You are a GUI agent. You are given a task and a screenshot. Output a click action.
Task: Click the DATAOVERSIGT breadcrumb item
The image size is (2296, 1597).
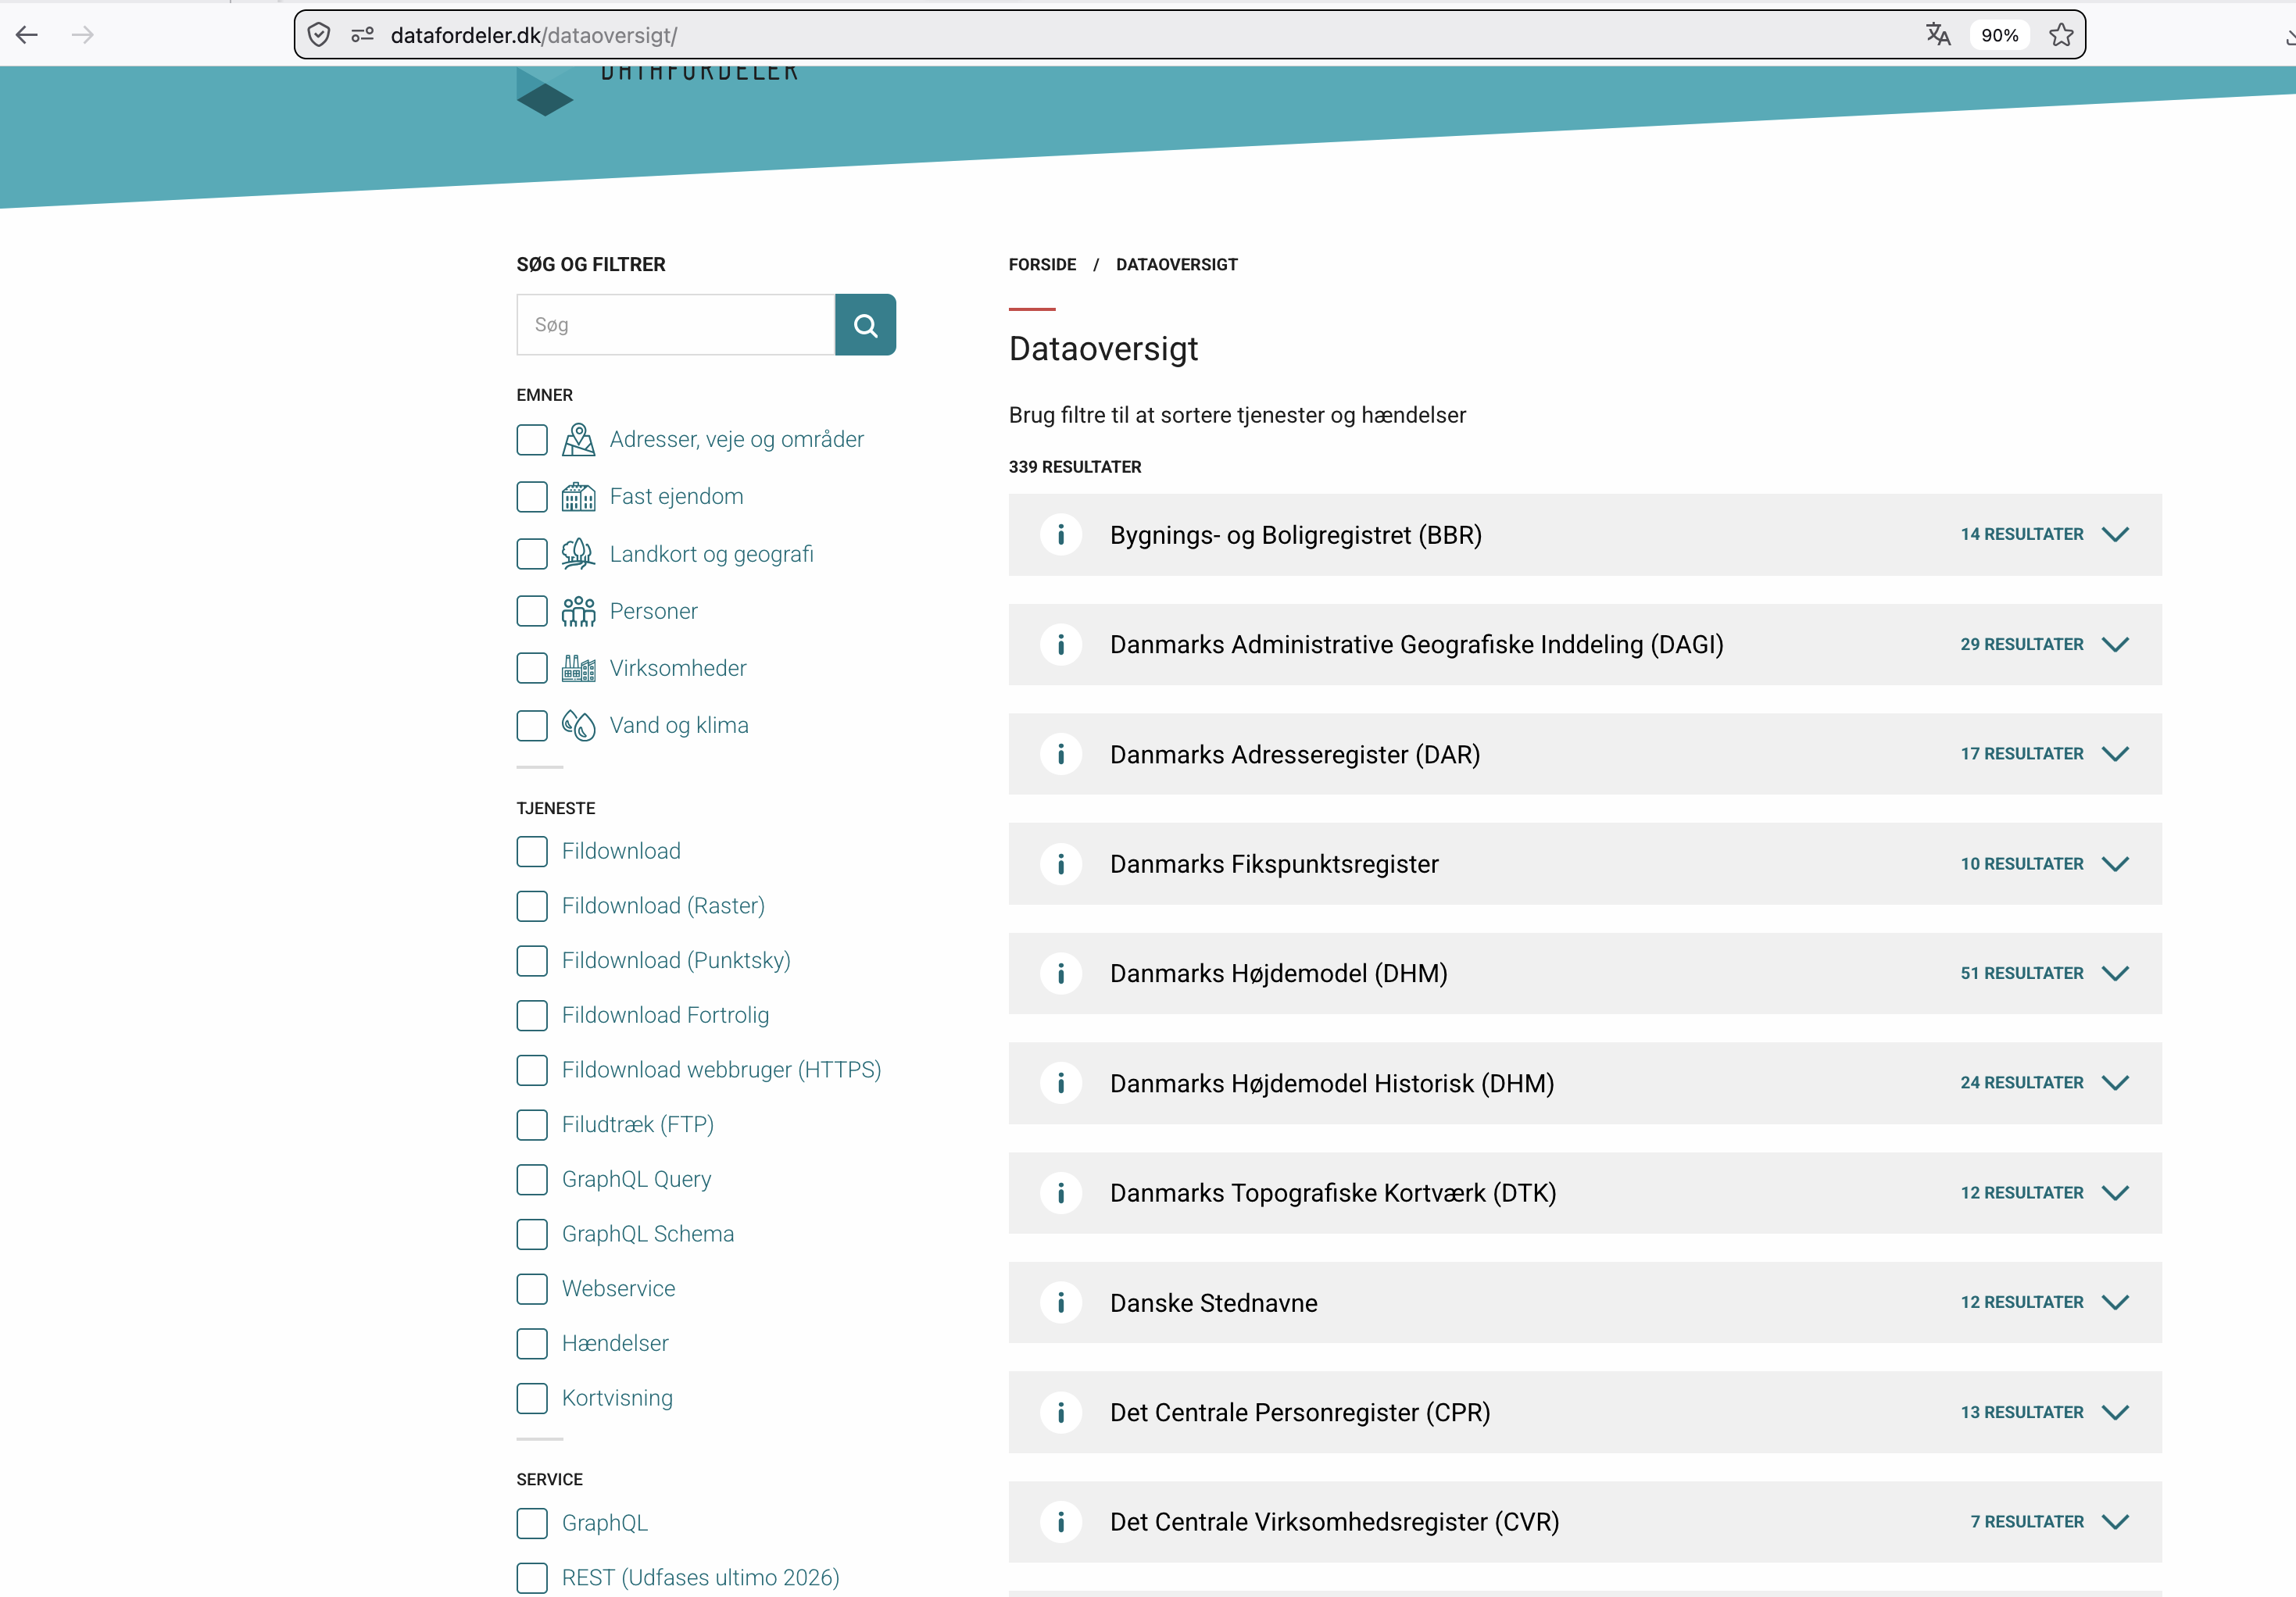click(x=1176, y=265)
